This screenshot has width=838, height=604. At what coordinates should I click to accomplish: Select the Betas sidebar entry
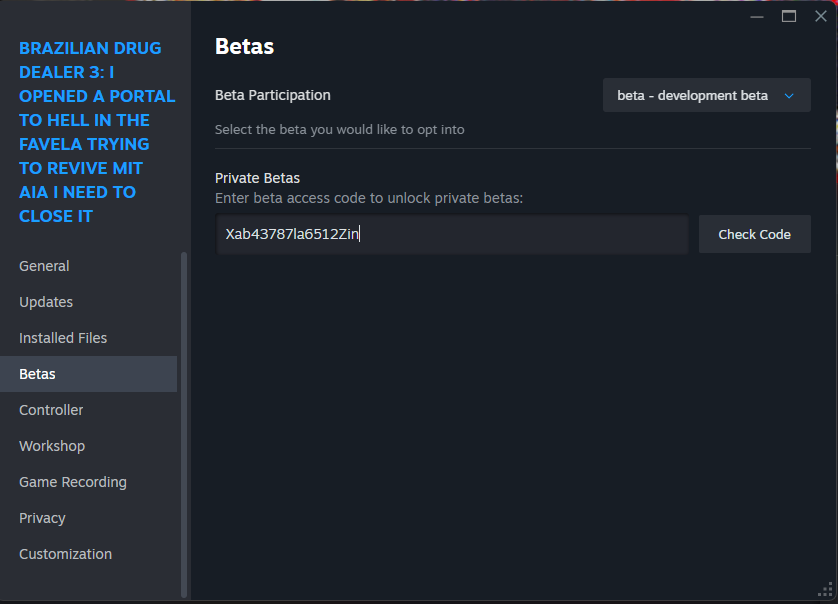point(88,374)
